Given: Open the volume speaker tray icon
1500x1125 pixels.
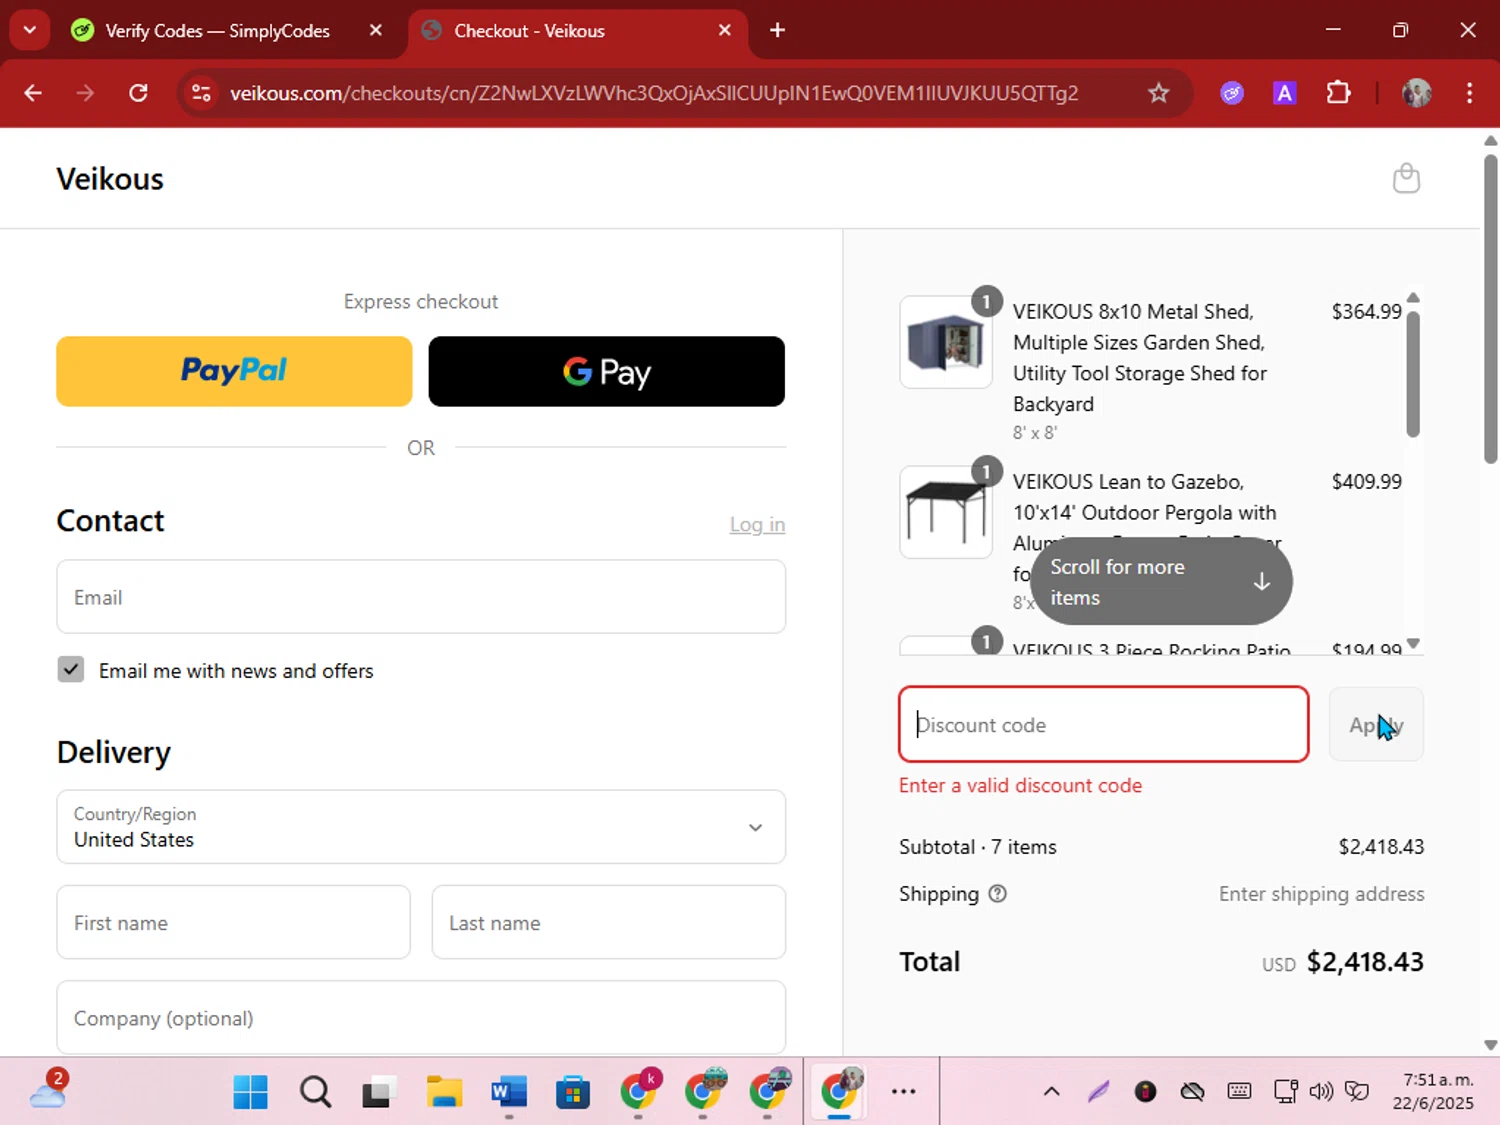Looking at the screenshot, I should pyautogui.click(x=1321, y=1092).
